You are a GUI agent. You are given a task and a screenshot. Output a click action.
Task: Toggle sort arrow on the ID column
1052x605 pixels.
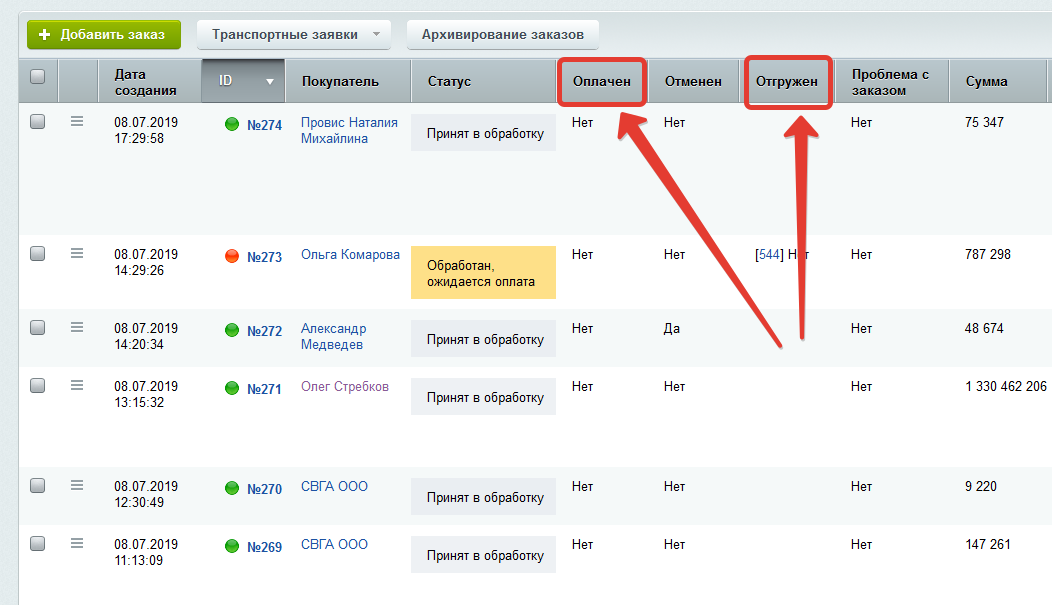269,82
